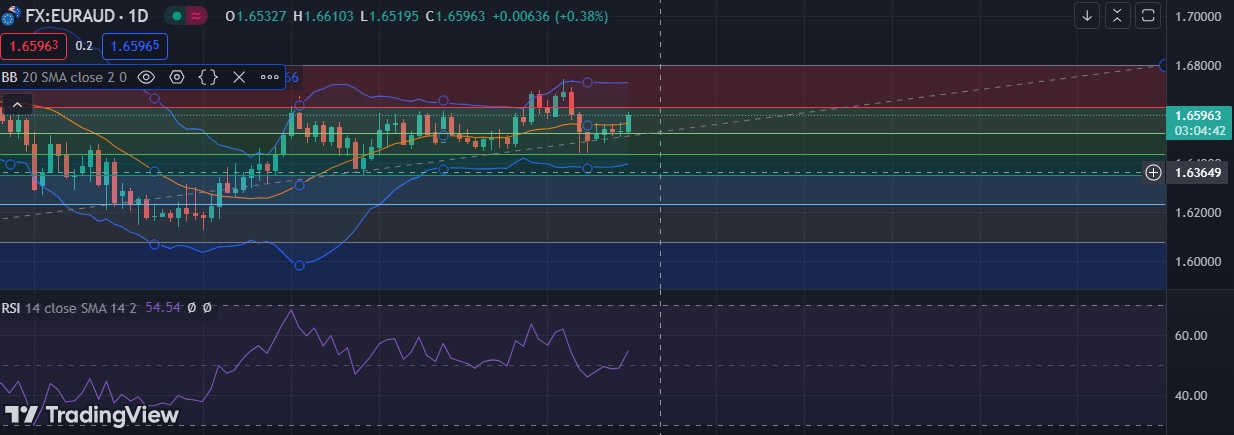Click the pink approximate data status icon
This screenshot has width=1234, height=435.
tap(197, 16)
